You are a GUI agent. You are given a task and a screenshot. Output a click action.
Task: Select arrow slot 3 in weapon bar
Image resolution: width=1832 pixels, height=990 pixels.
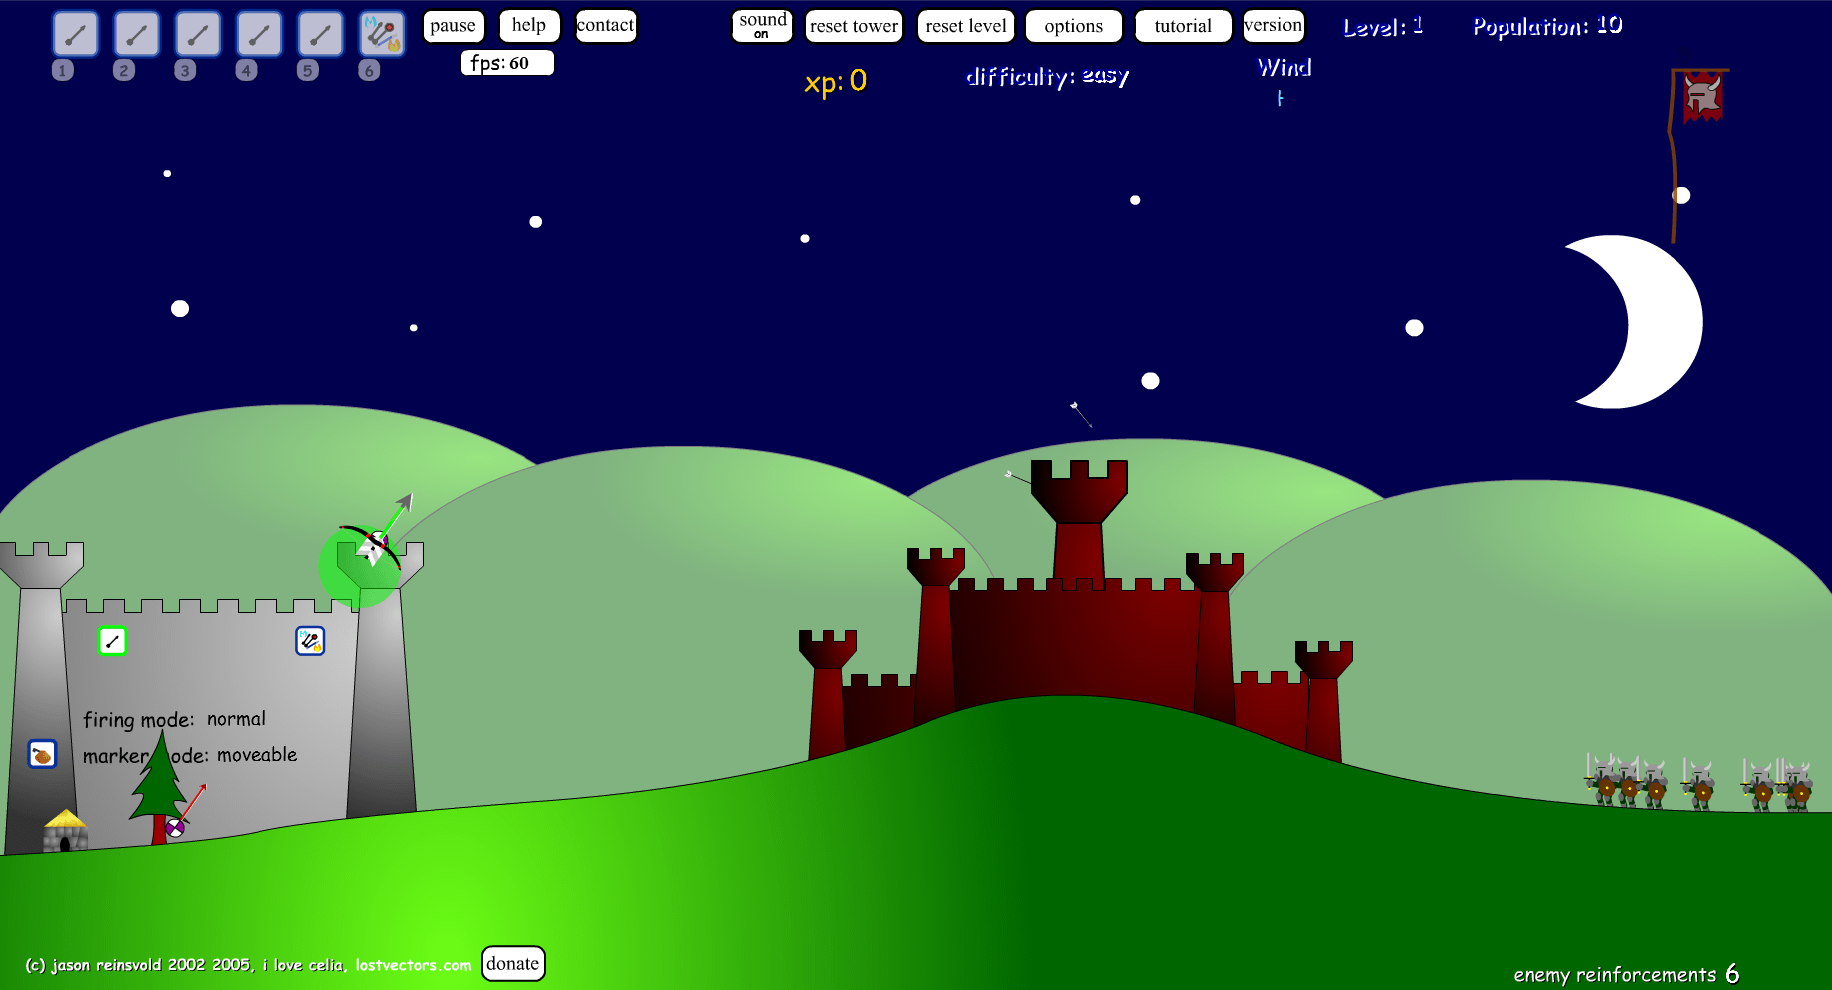pyautogui.click(x=198, y=34)
